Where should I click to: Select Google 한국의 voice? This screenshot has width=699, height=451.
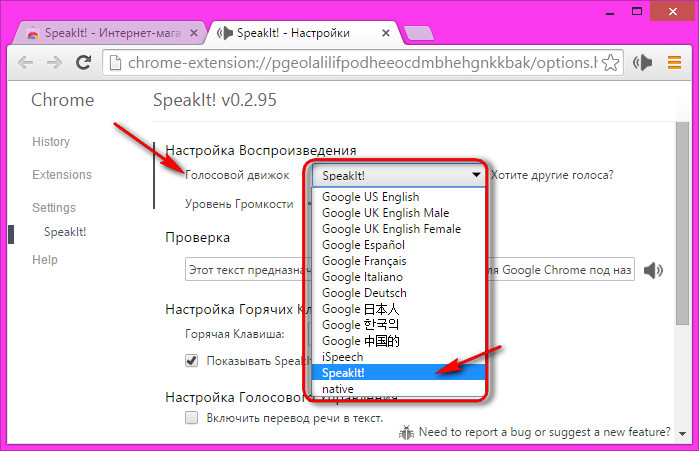point(398,325)
